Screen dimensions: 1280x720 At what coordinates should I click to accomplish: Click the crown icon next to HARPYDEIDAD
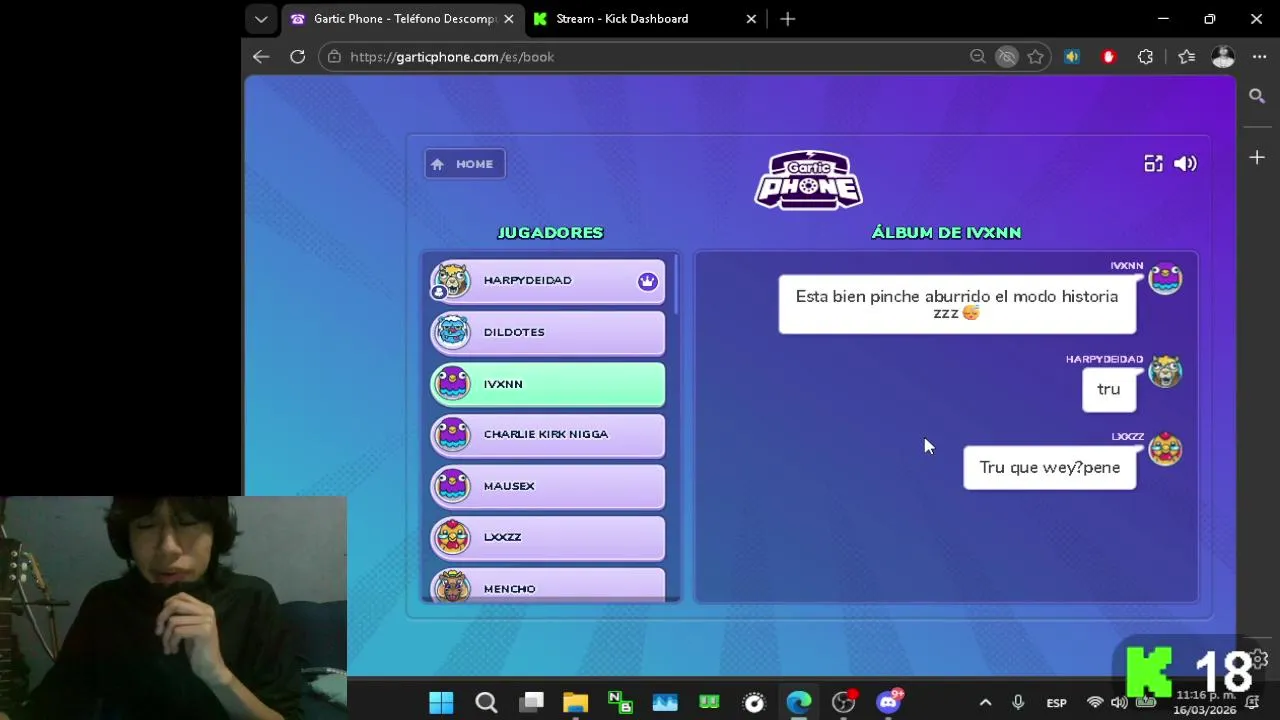[648, 281]
